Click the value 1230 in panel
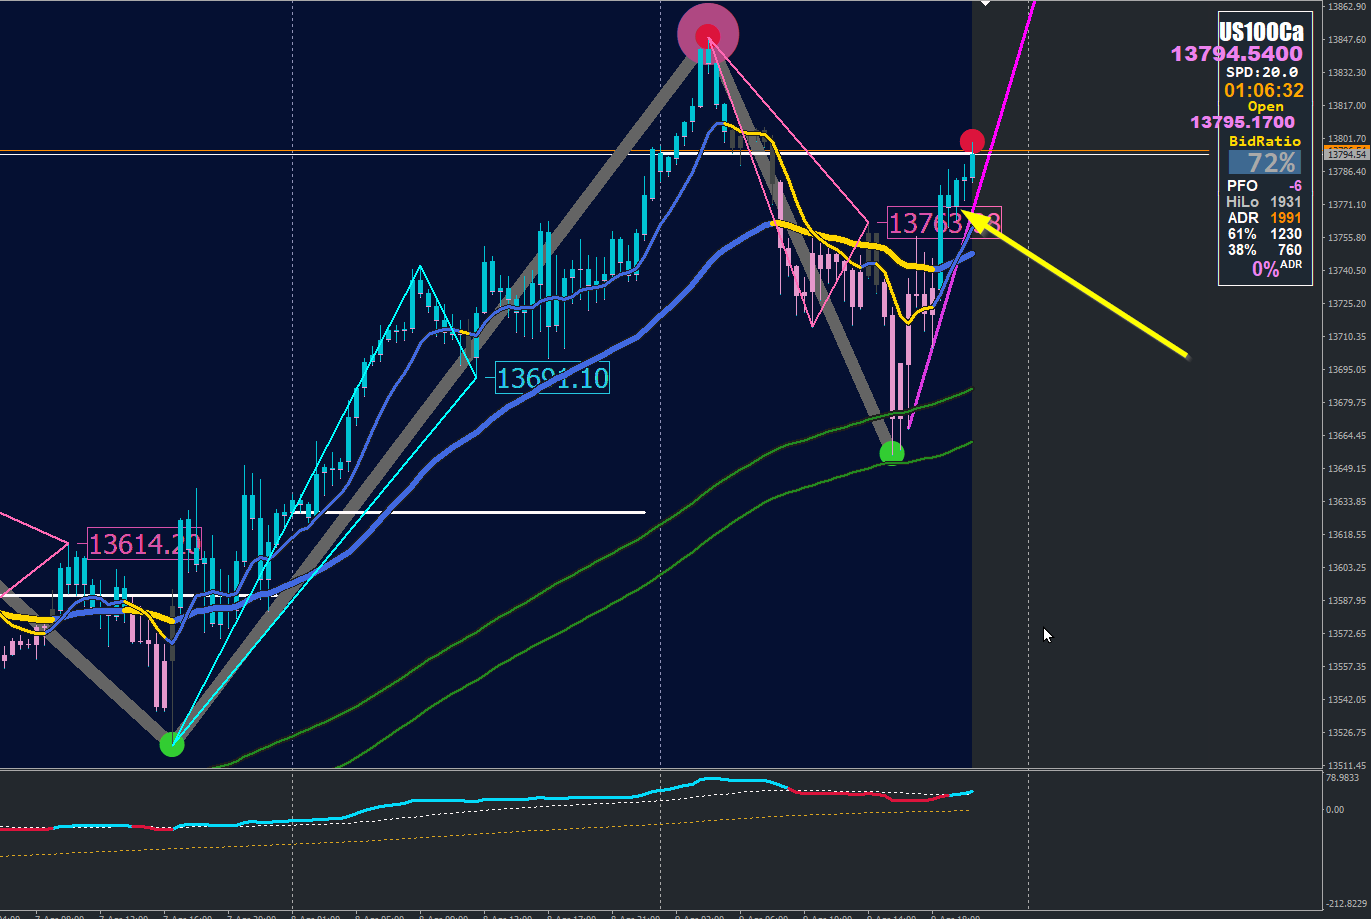Viewport: 1371px width, 919px height. 1286,233
